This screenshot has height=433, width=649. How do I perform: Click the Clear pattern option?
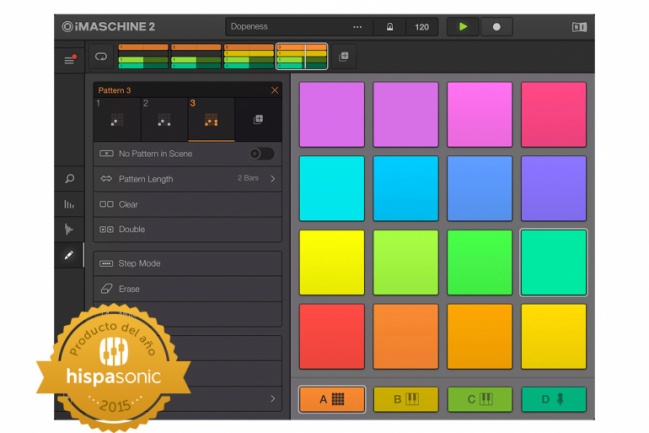pos(187,204)
